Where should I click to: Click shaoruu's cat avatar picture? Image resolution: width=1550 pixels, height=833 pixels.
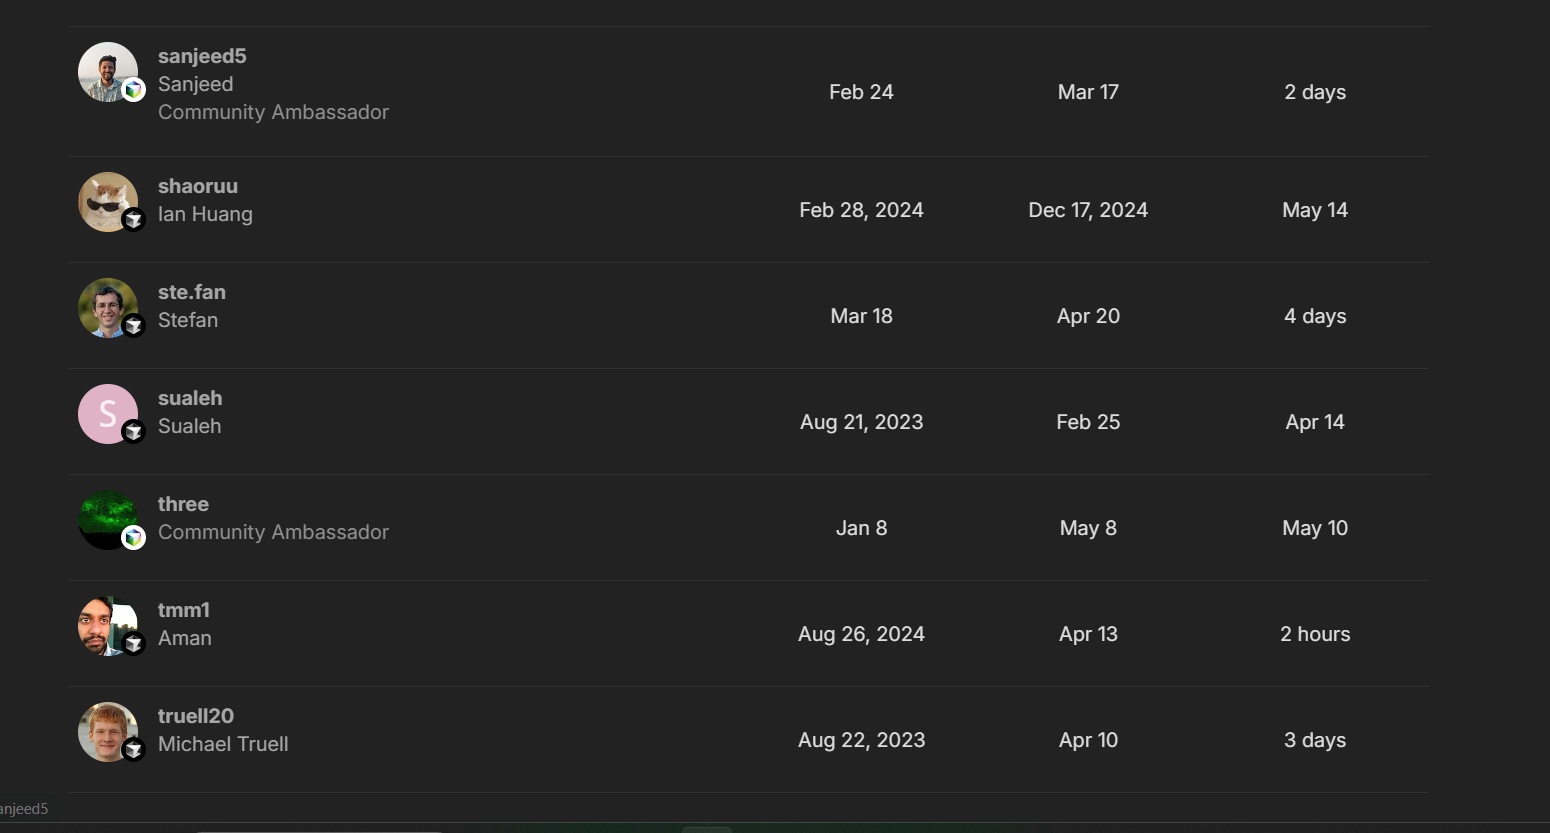[x=105, y=199]
